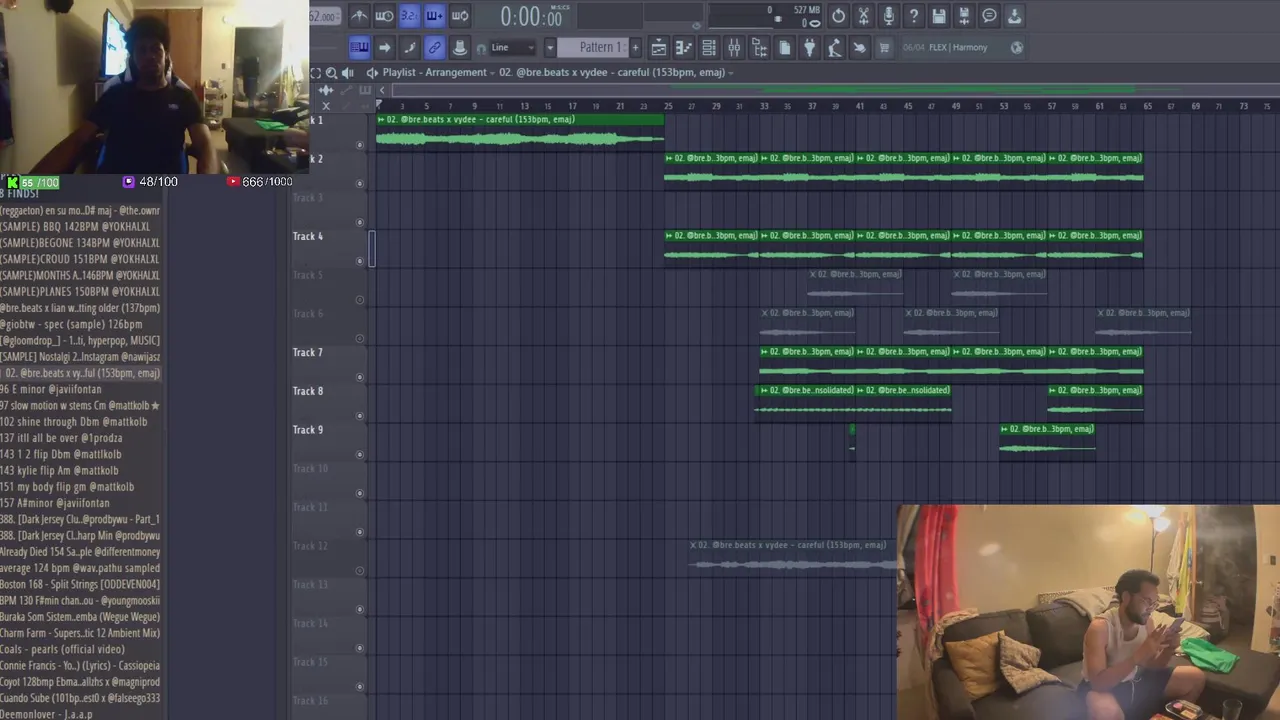Click the globe icon beside FLEX Harmony
Screen dimensions: 1280x720
click(x=1017, y=47)
